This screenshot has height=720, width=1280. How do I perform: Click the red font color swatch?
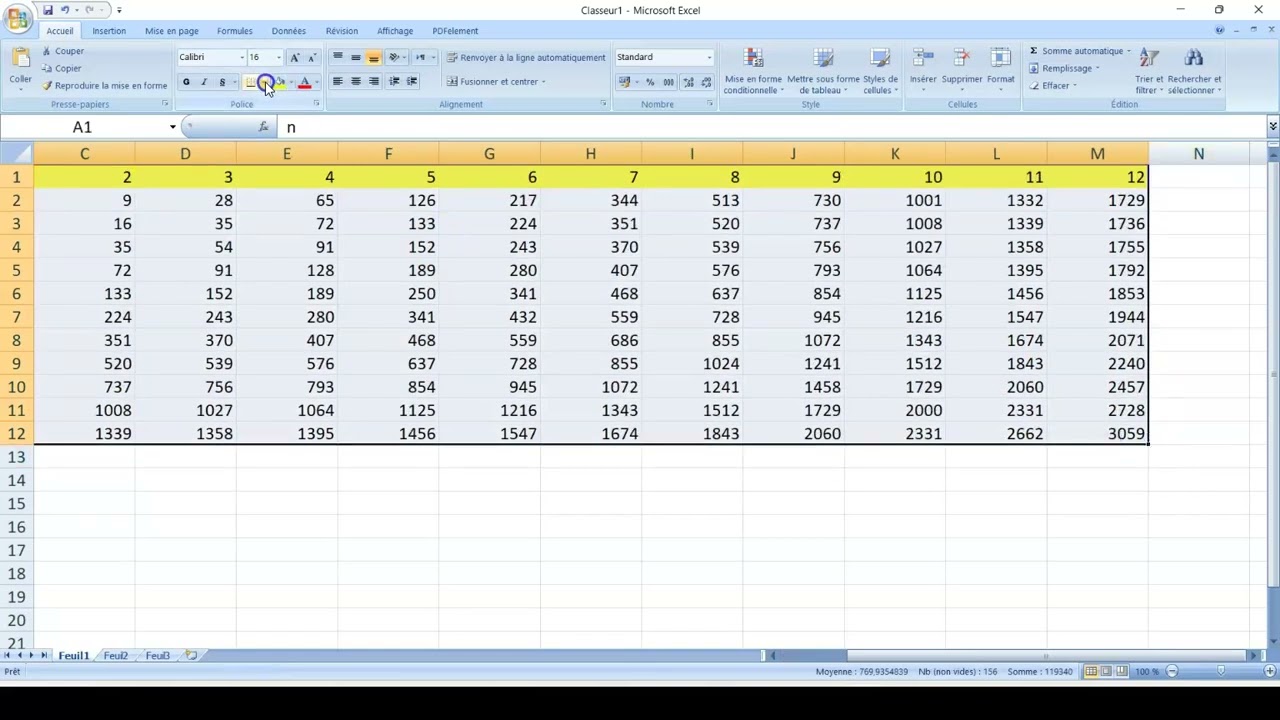[x=305, y=82]
